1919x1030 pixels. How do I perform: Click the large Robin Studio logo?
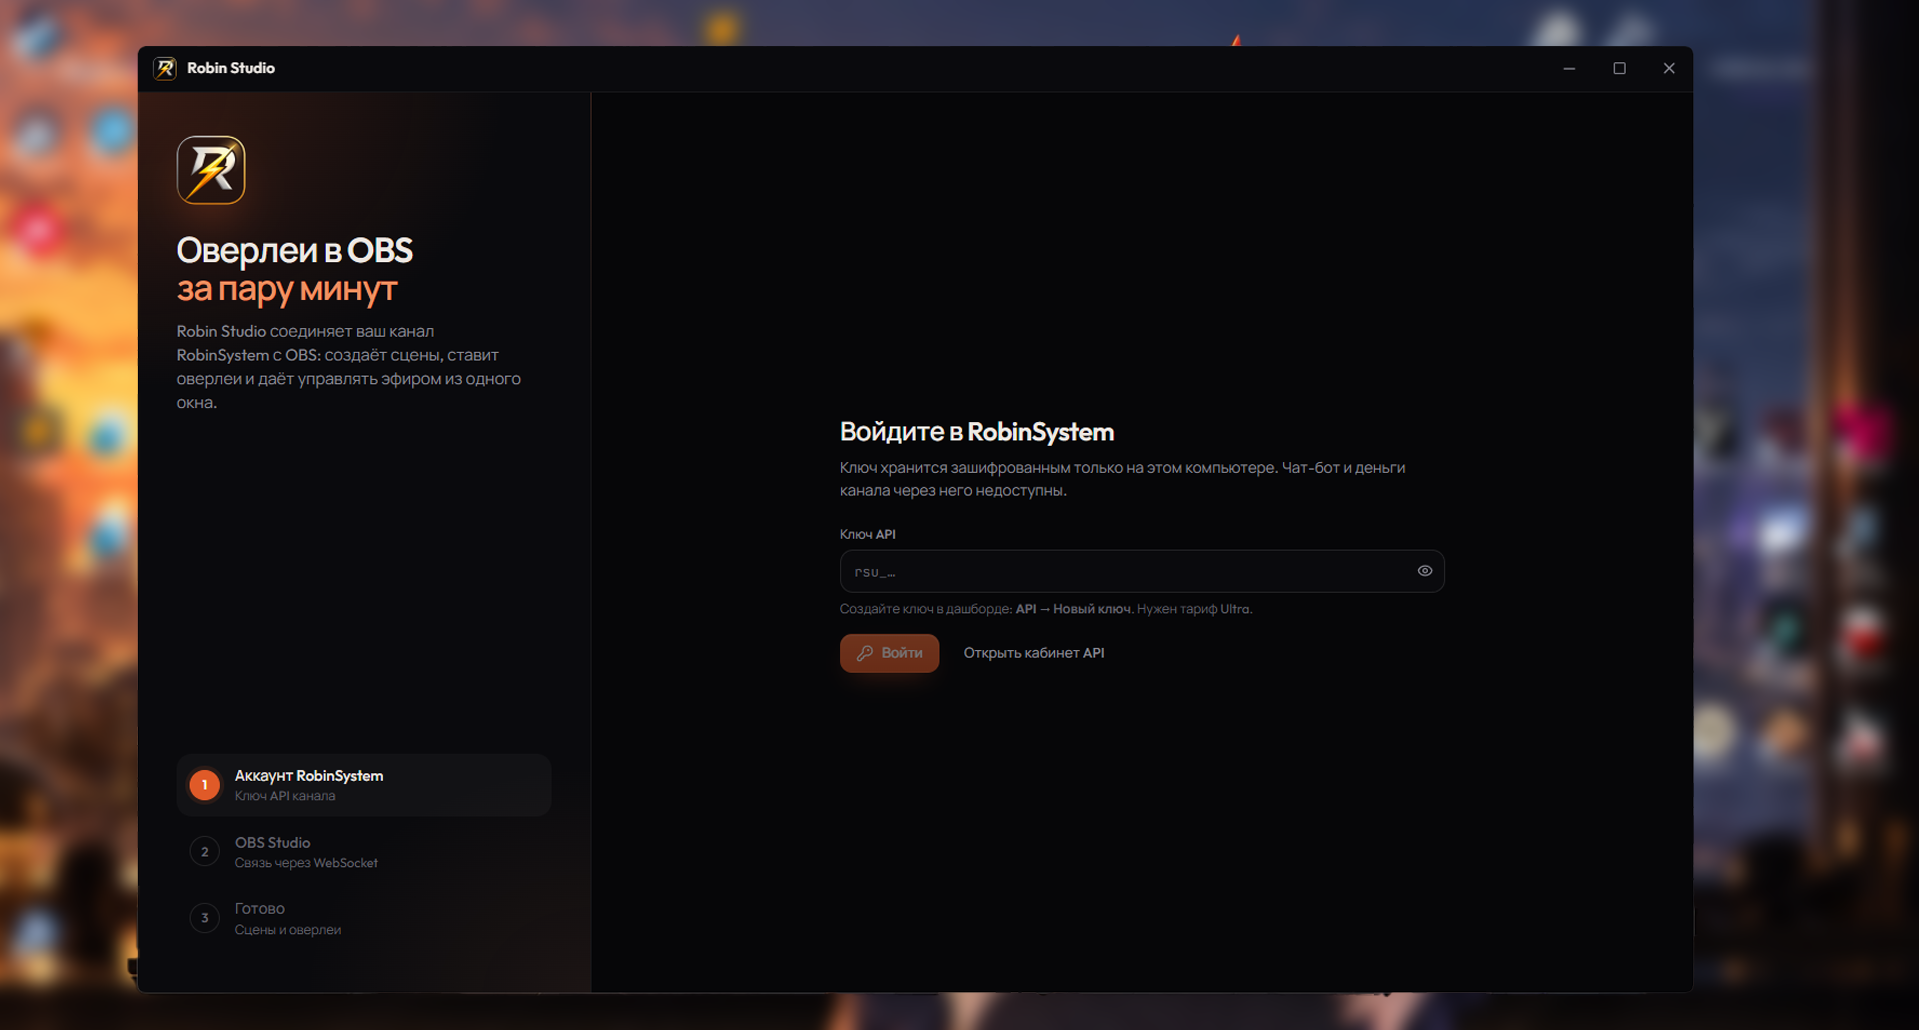pyautogui.click(x=211, y=170)
